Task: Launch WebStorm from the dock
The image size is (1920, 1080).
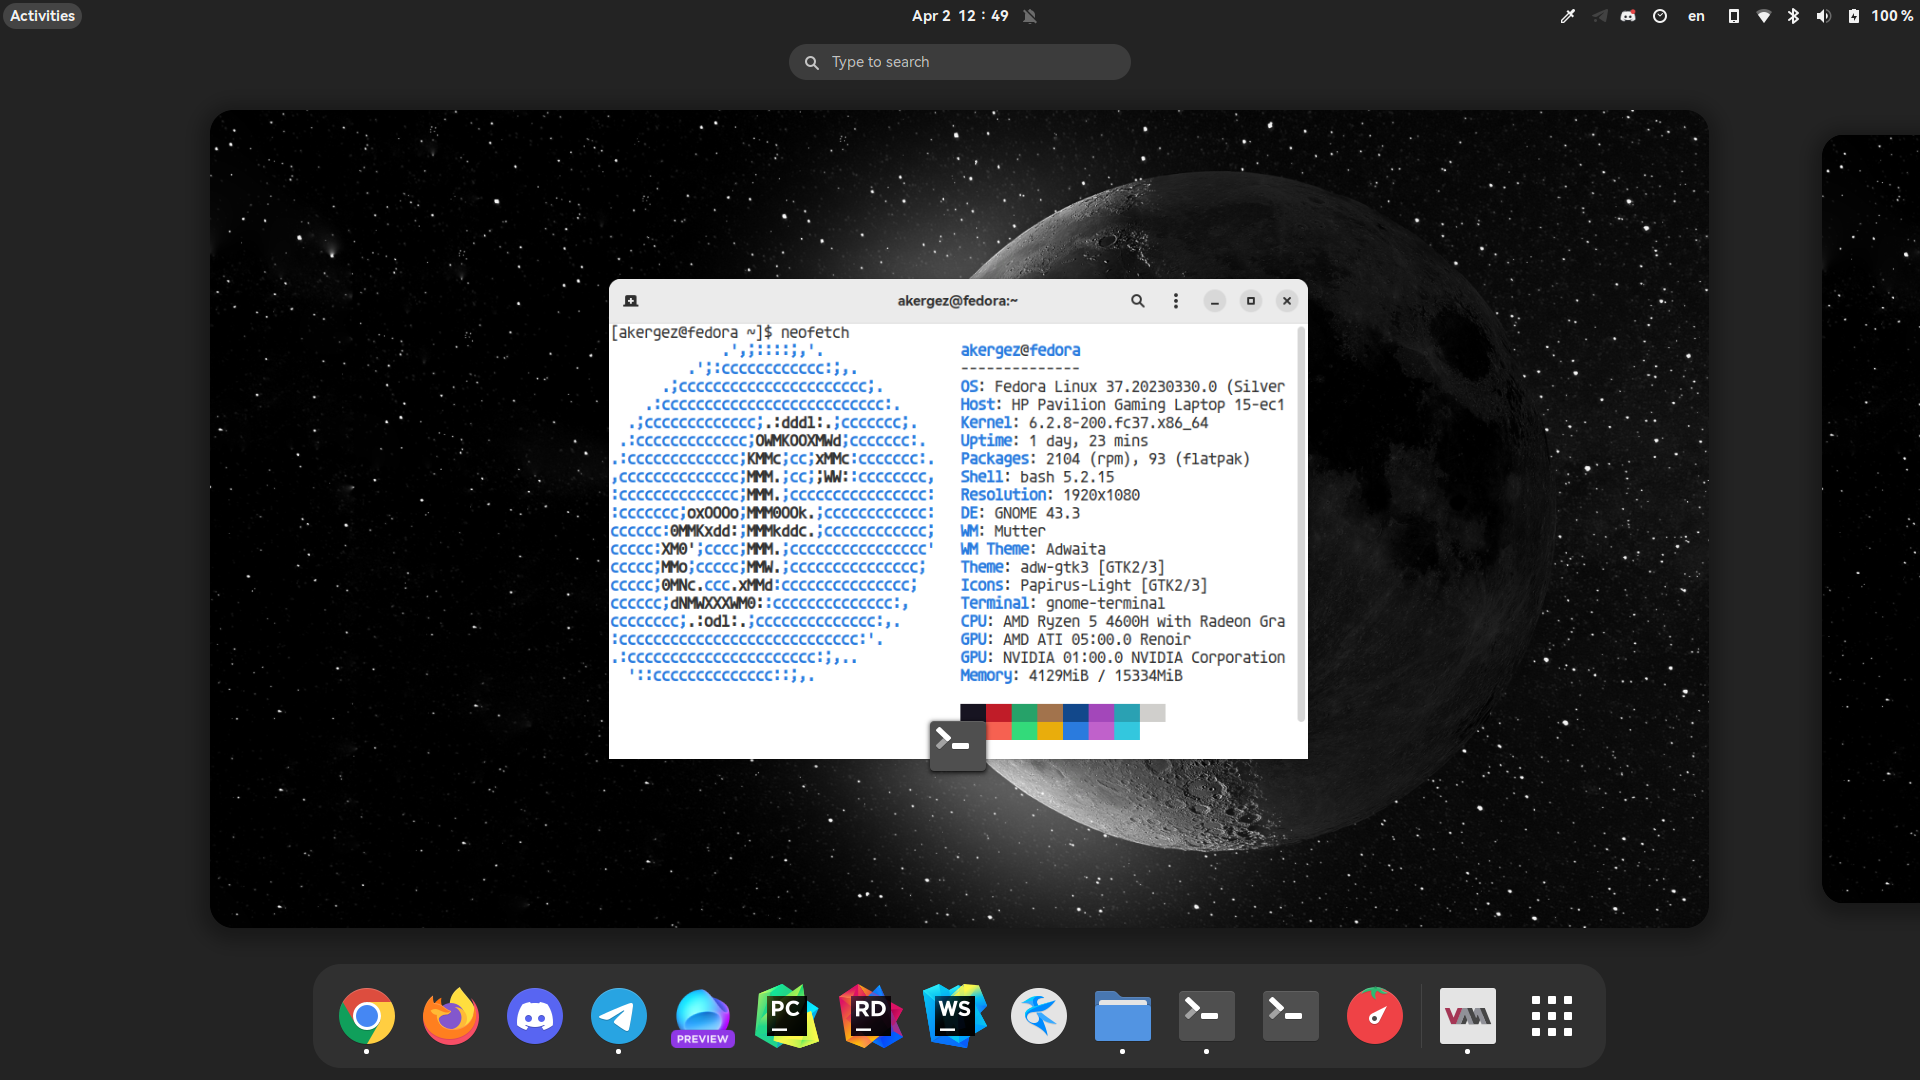Action: click(954, 1016)
